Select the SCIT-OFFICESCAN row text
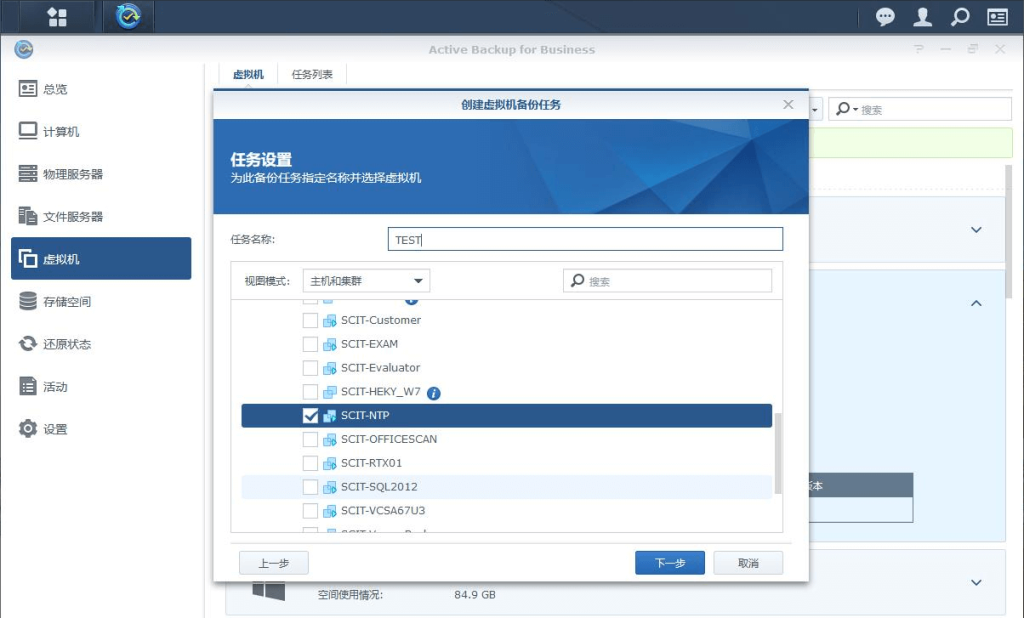Image resolution: width=1024 pixels, height=618 pixels. [389, 439]
